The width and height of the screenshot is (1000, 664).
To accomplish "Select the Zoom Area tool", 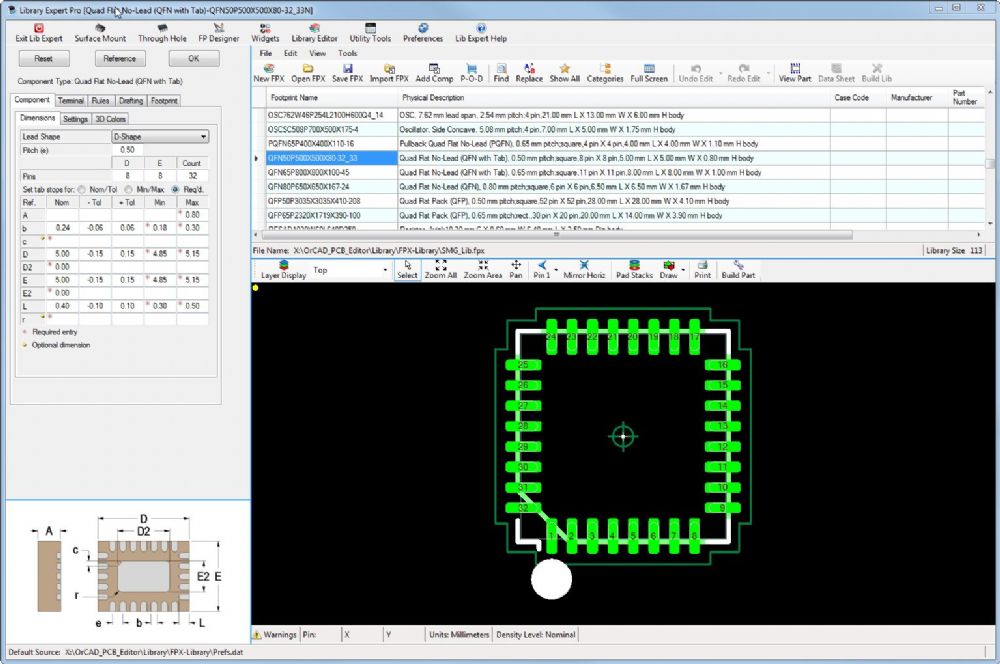I will tap(482, 266).
